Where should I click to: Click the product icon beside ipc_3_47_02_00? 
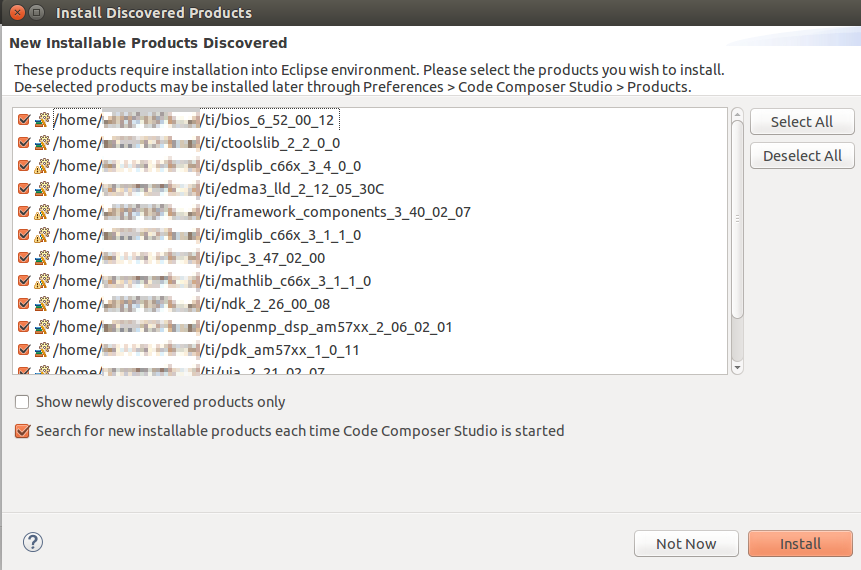pyautogui.click(x=41, y=258)
